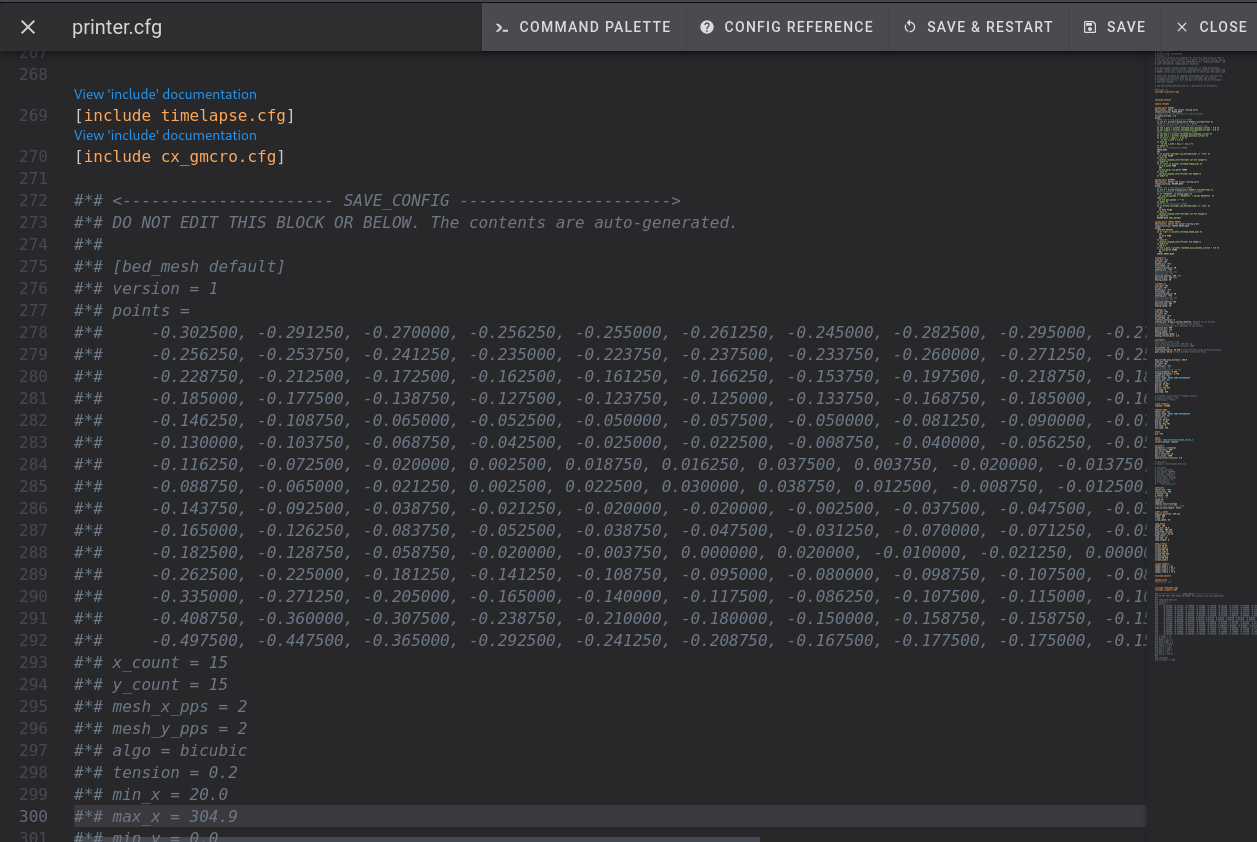Click the X icon beside printer.cfg title
Screen dimensions: 1257x842
[28, 27]
